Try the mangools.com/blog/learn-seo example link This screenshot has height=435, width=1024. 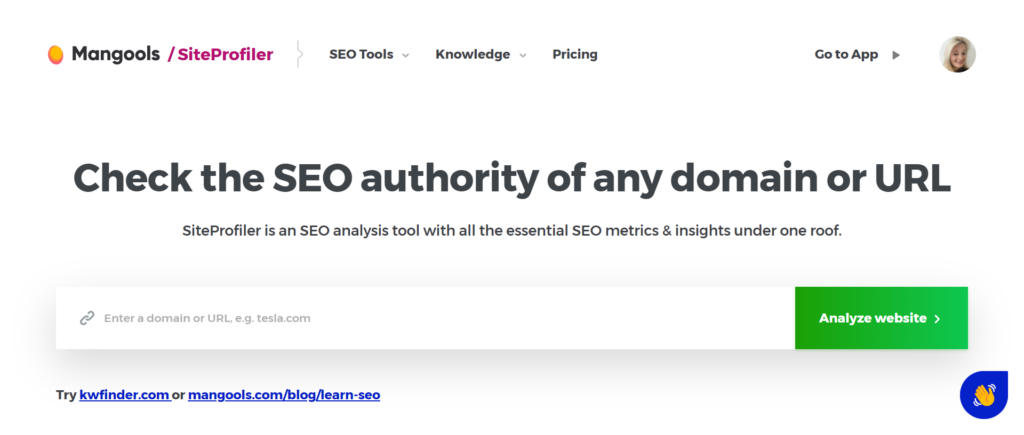pyautogui.click(x=284, y=395)
